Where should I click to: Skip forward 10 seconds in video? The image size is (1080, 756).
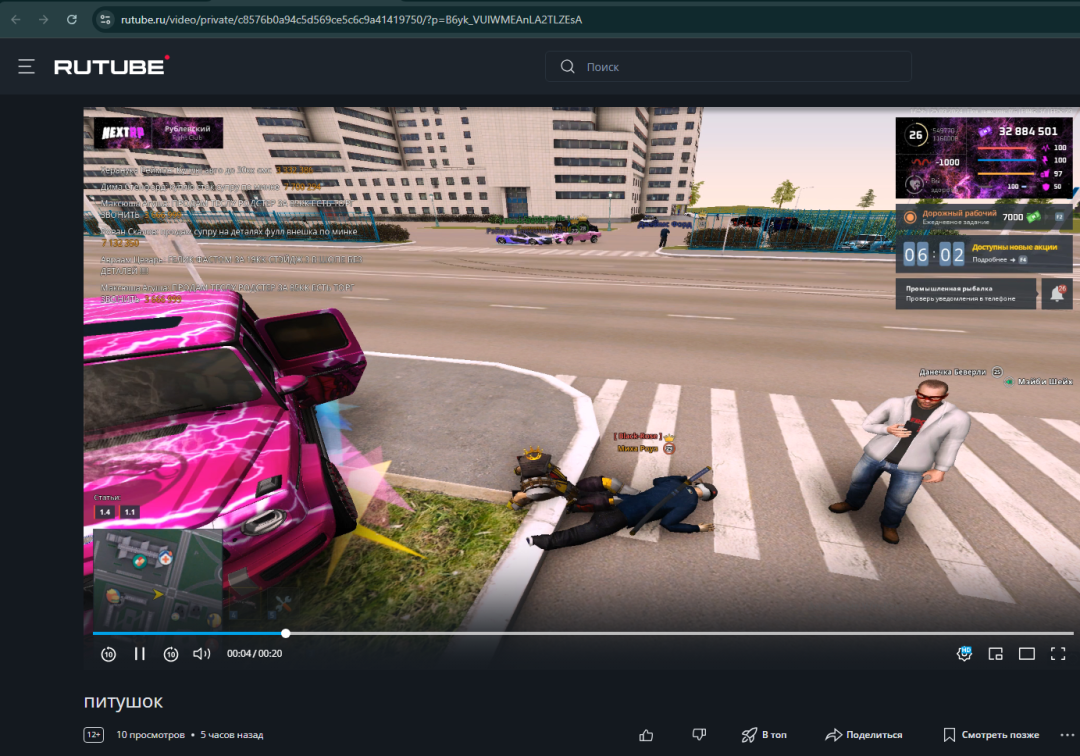[x=171, y=654]
